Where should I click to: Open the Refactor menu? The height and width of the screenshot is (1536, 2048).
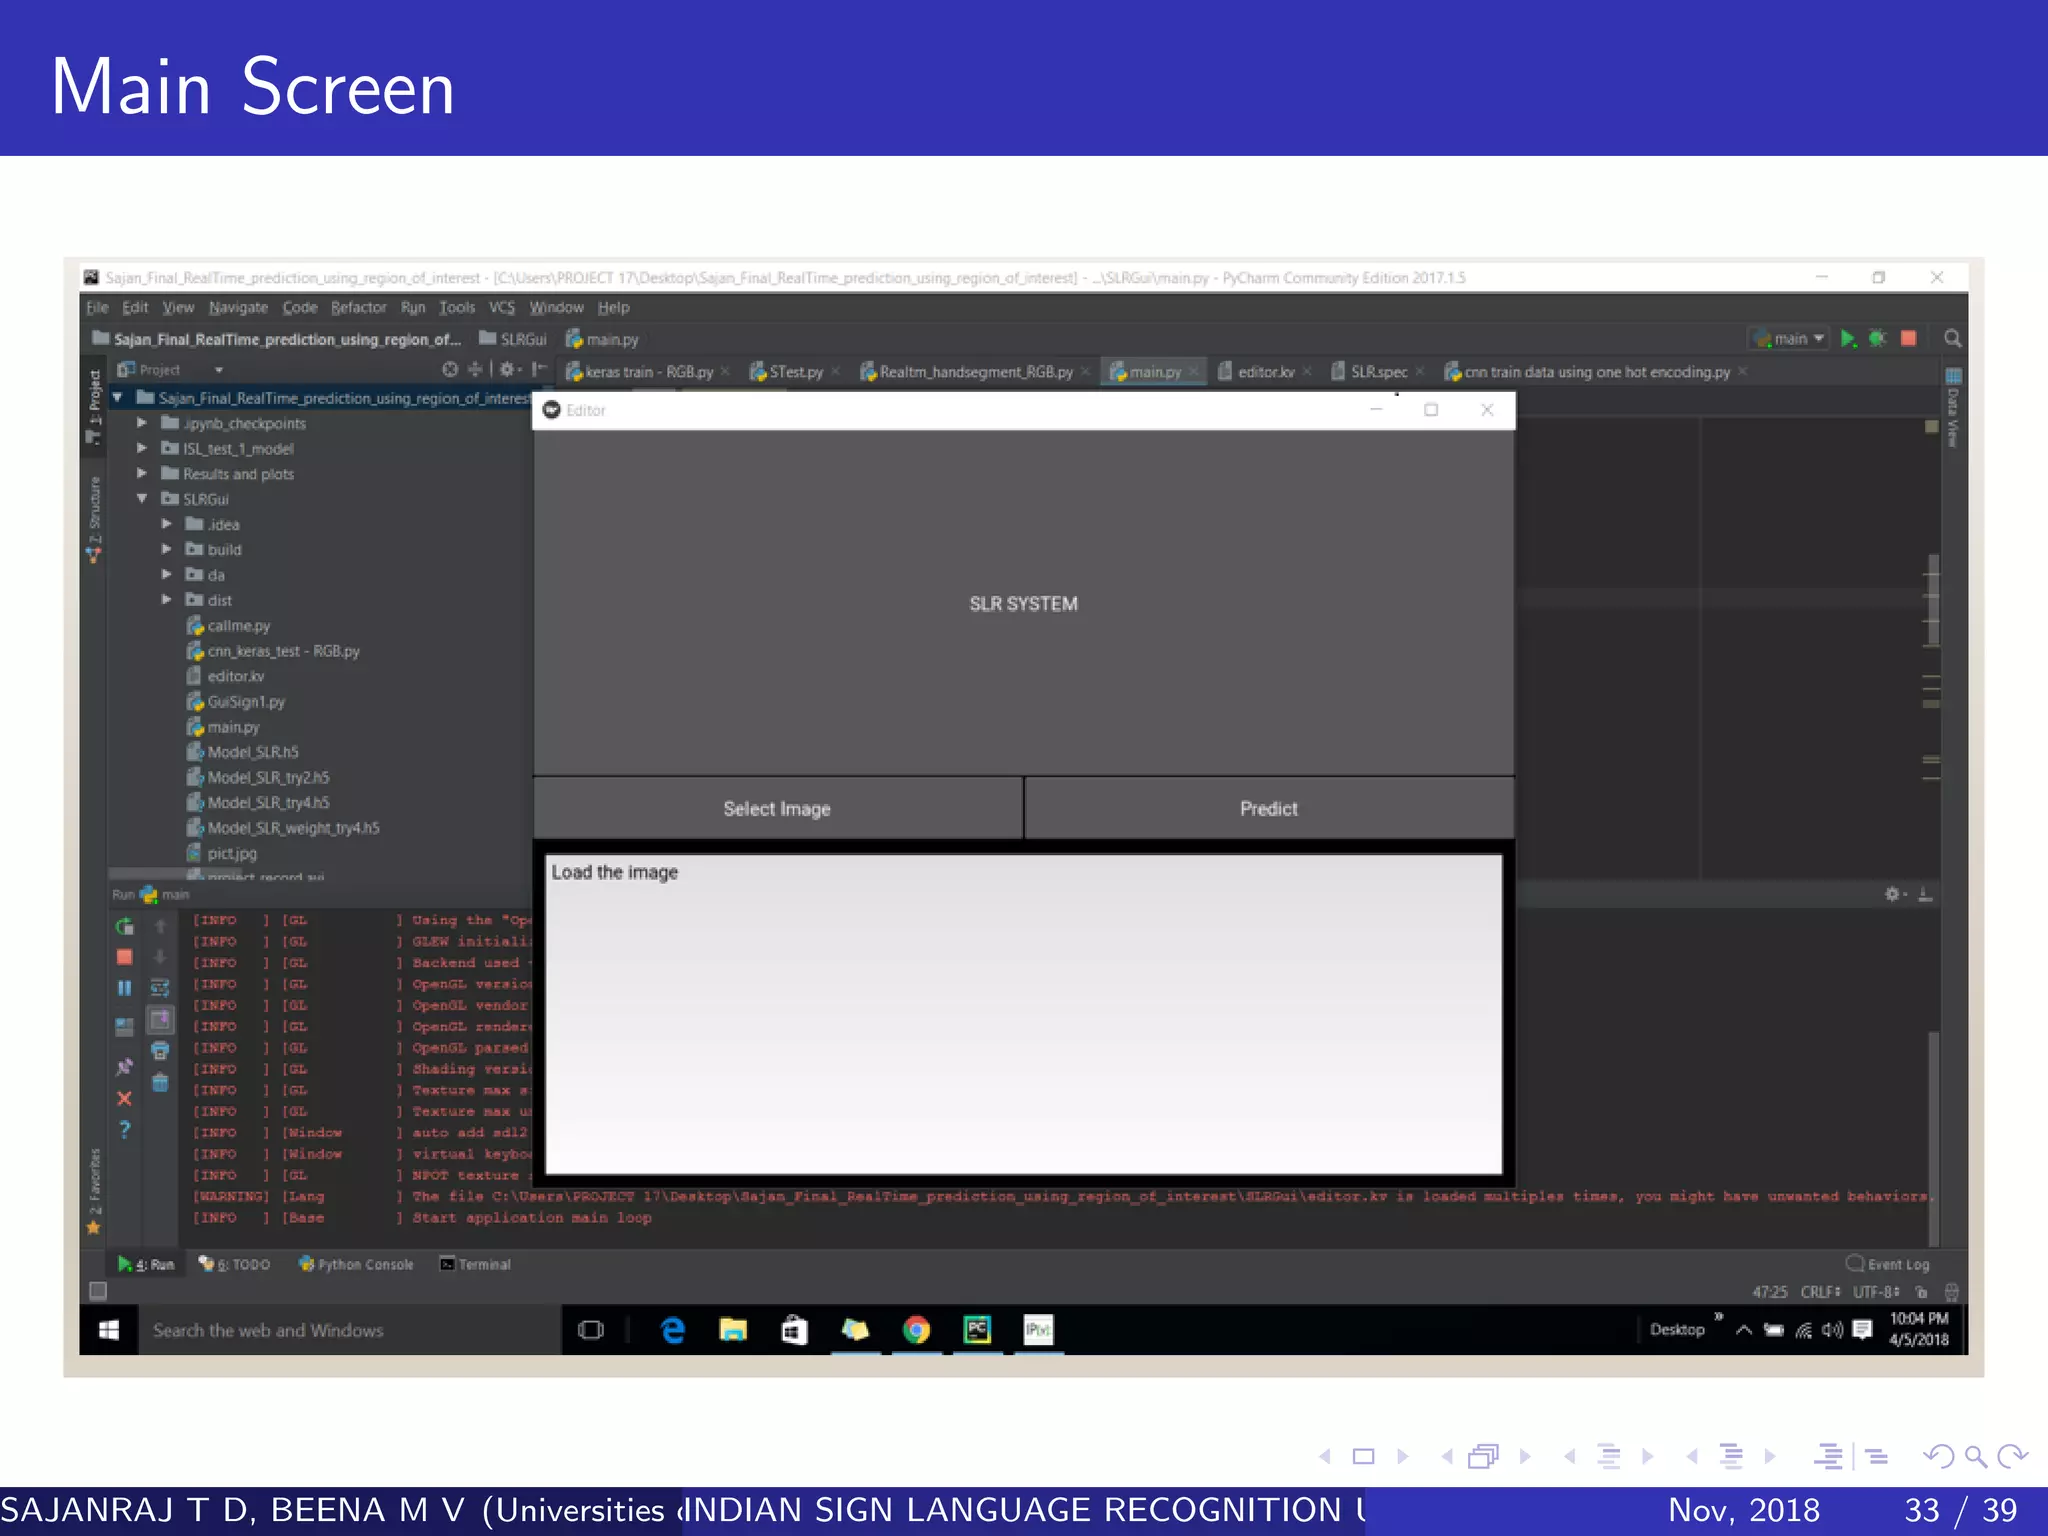click(358, 308)
